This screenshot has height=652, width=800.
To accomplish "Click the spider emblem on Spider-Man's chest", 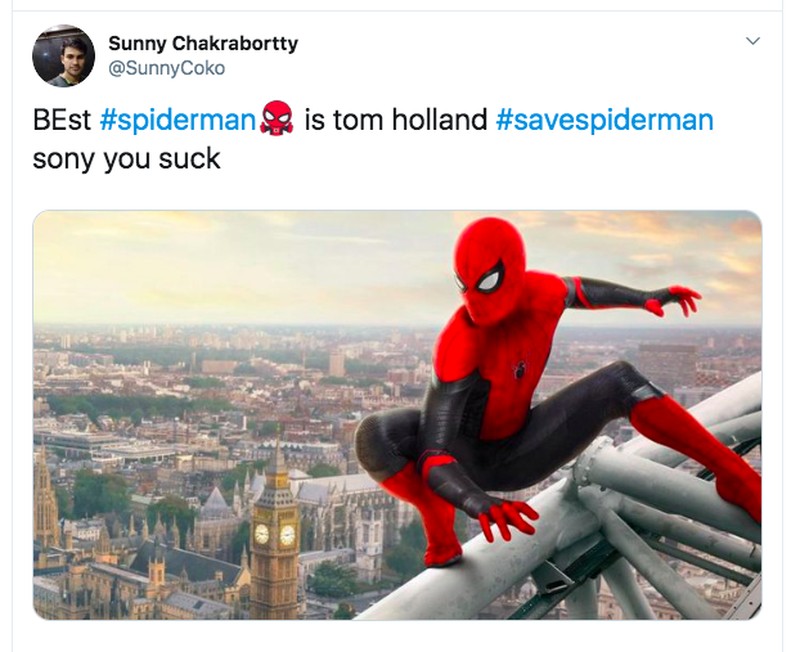I will (x=520, y=370).
